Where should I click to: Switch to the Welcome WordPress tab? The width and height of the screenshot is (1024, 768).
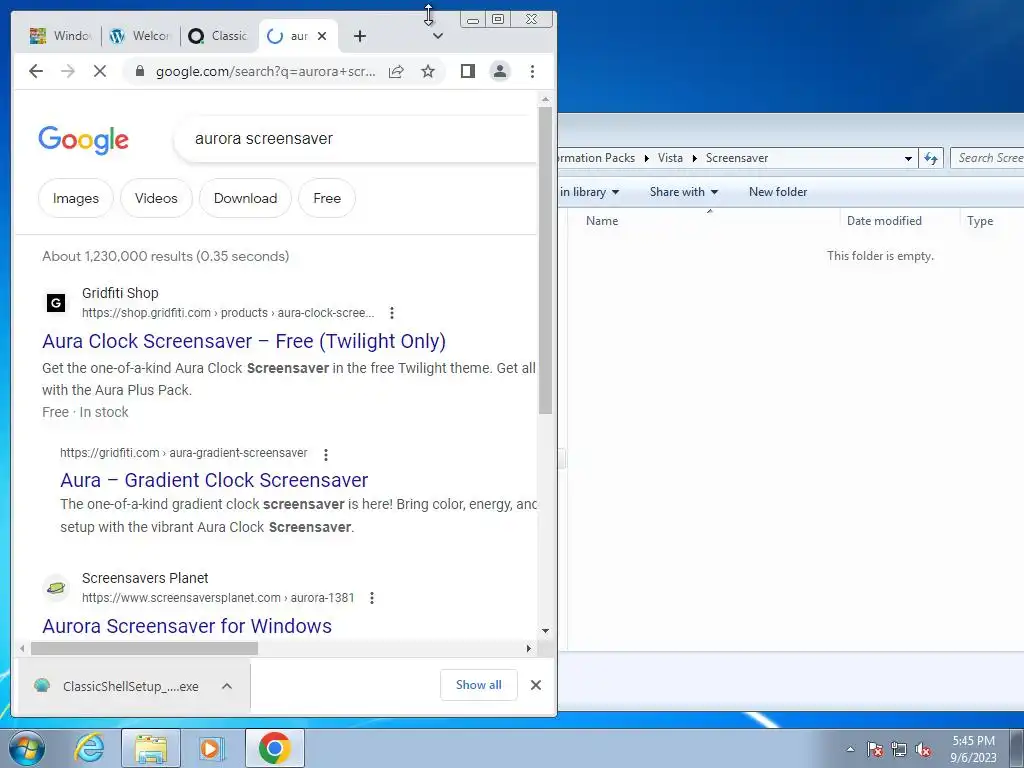pos(140,36)
